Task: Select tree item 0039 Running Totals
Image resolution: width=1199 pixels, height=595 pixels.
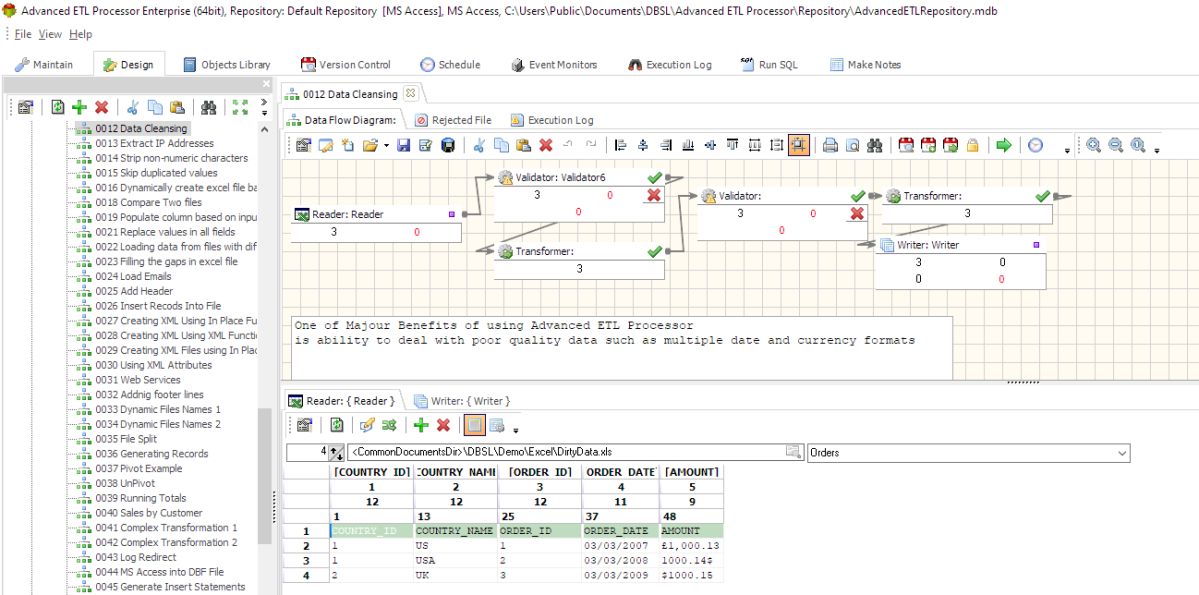Action: coord(141,498)
